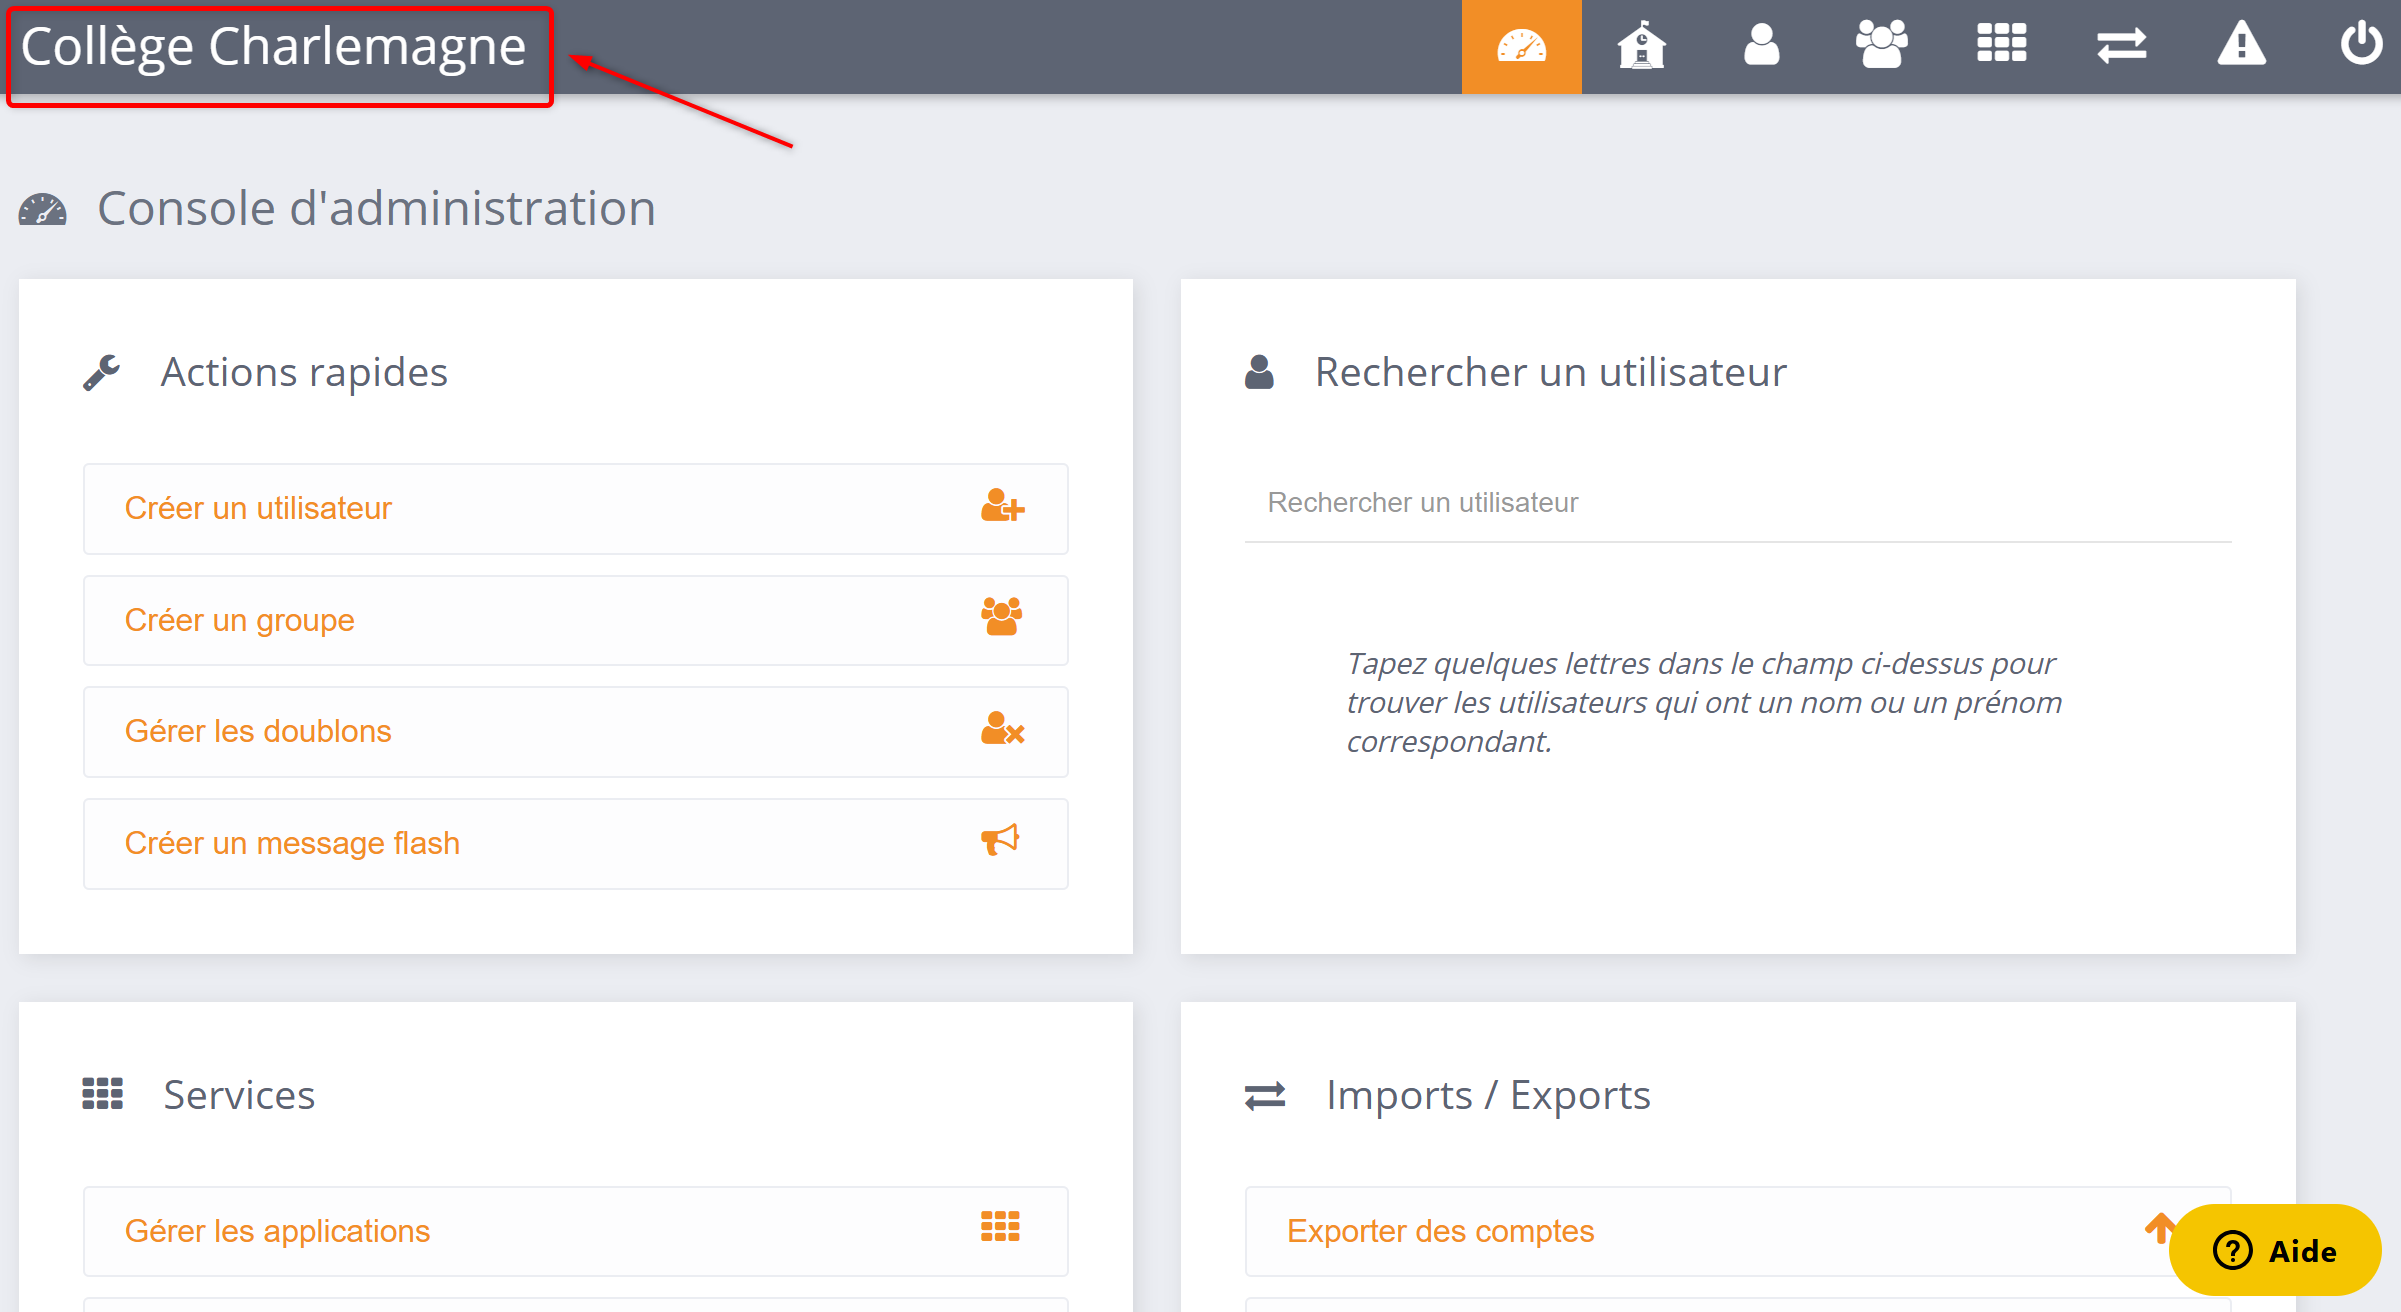Click the Imports / Exports heading text
The height and width of the screenshot is (1312, 2401).
(1488, 1095)
